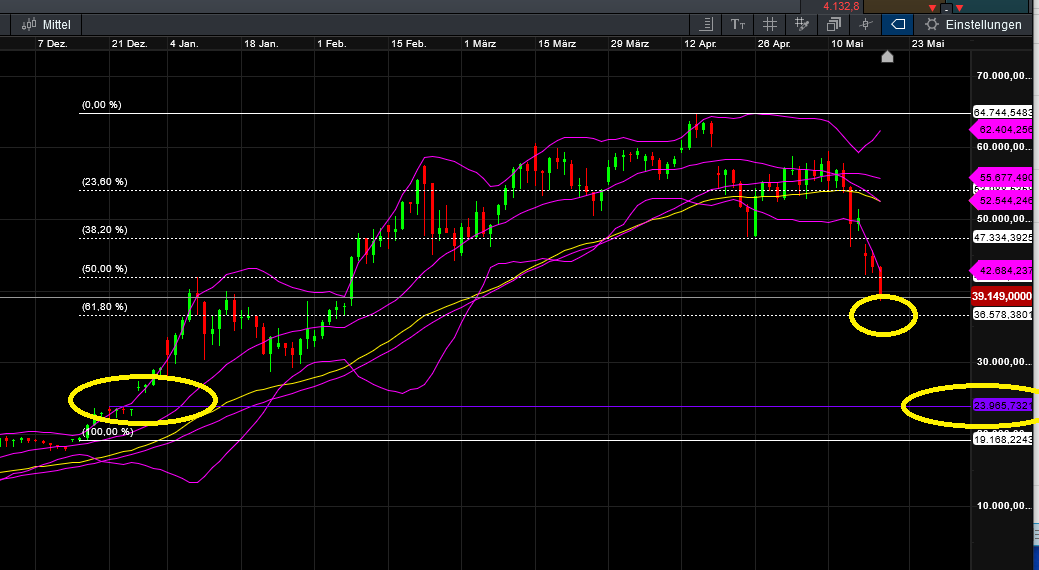
Task: Toggle the candlestick crosshair icon
Action: point(865,25)
